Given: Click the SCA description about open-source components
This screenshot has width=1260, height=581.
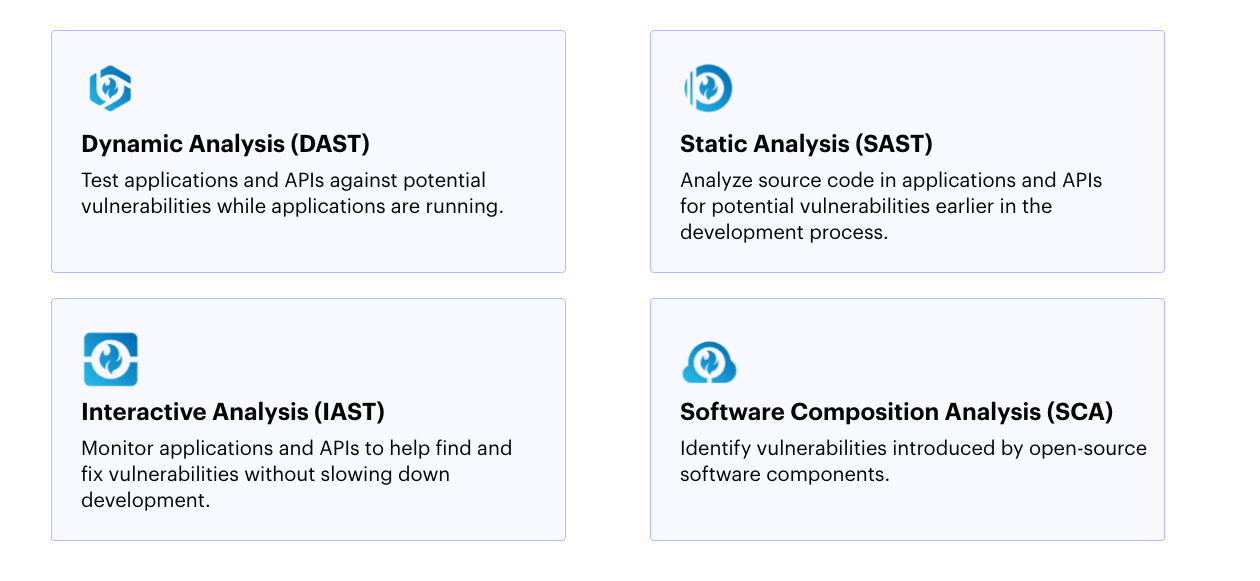Looking at the screenshot, I should tap(912, 461).
